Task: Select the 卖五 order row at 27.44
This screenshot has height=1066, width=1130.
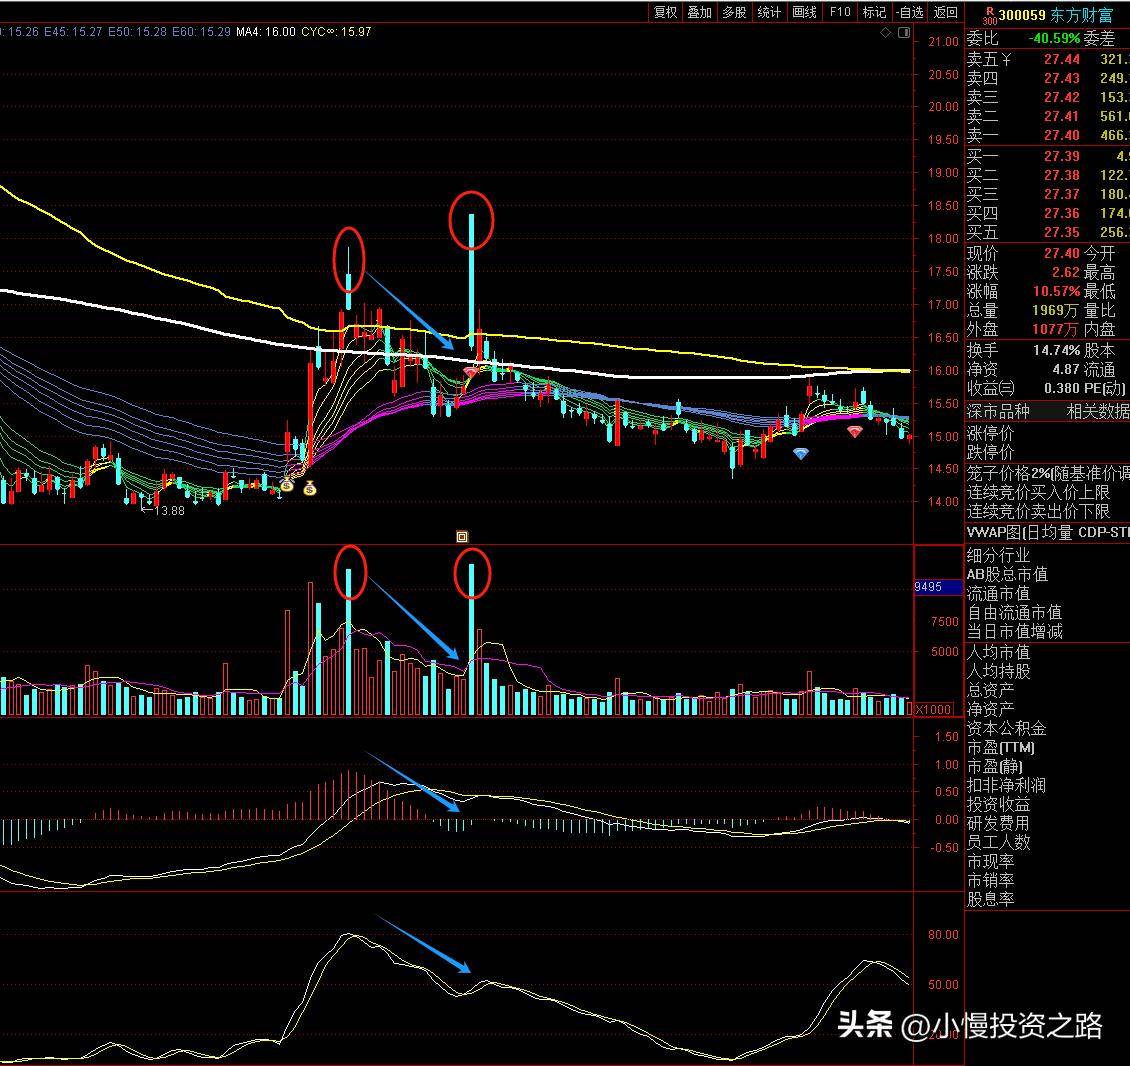Action: pos(1047,59)
